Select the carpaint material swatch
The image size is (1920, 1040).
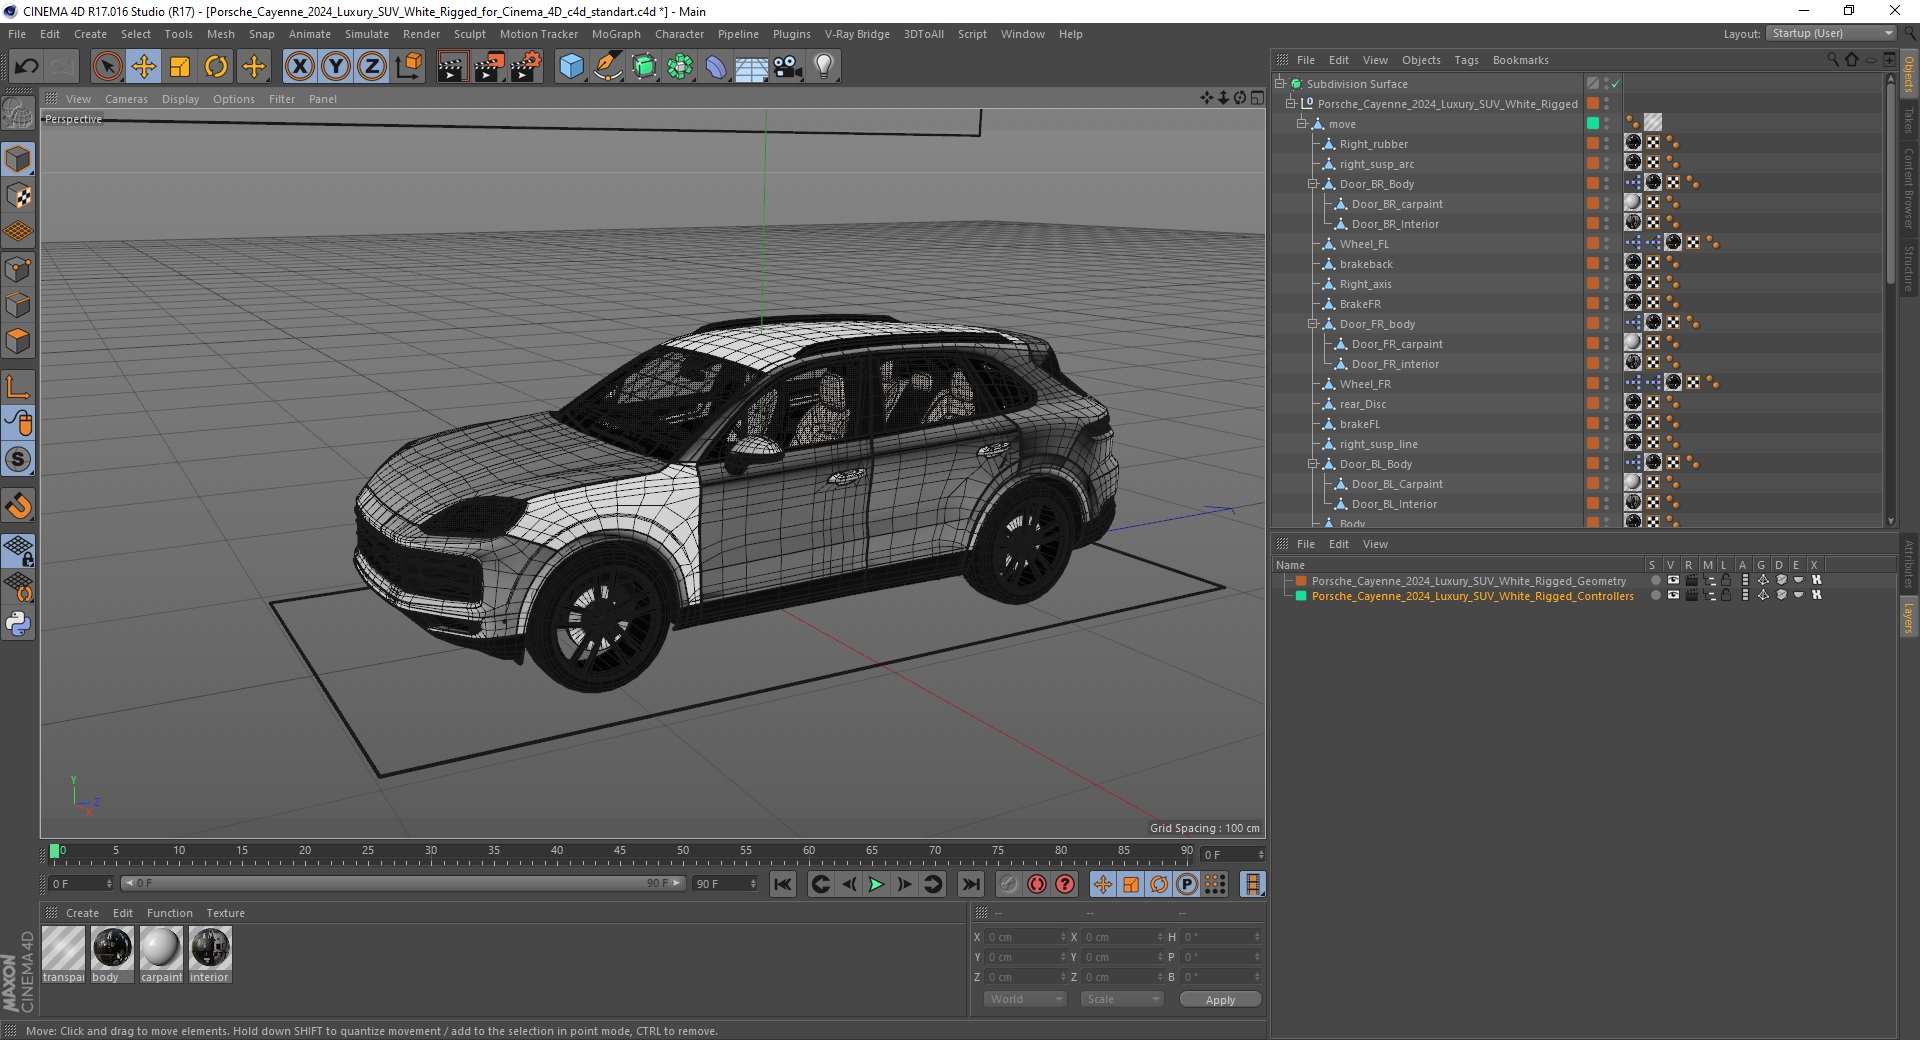[161, 954]
